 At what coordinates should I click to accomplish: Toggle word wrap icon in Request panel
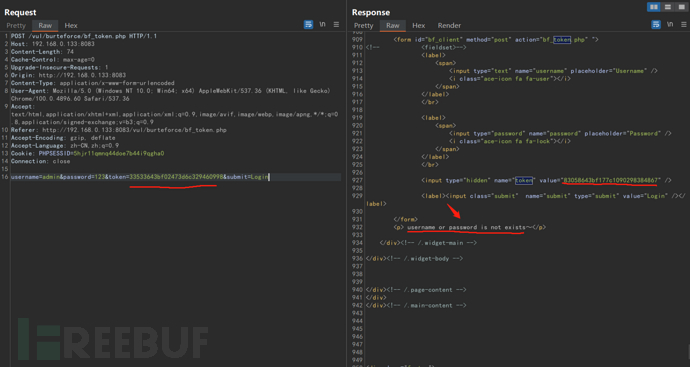point(308,25)
